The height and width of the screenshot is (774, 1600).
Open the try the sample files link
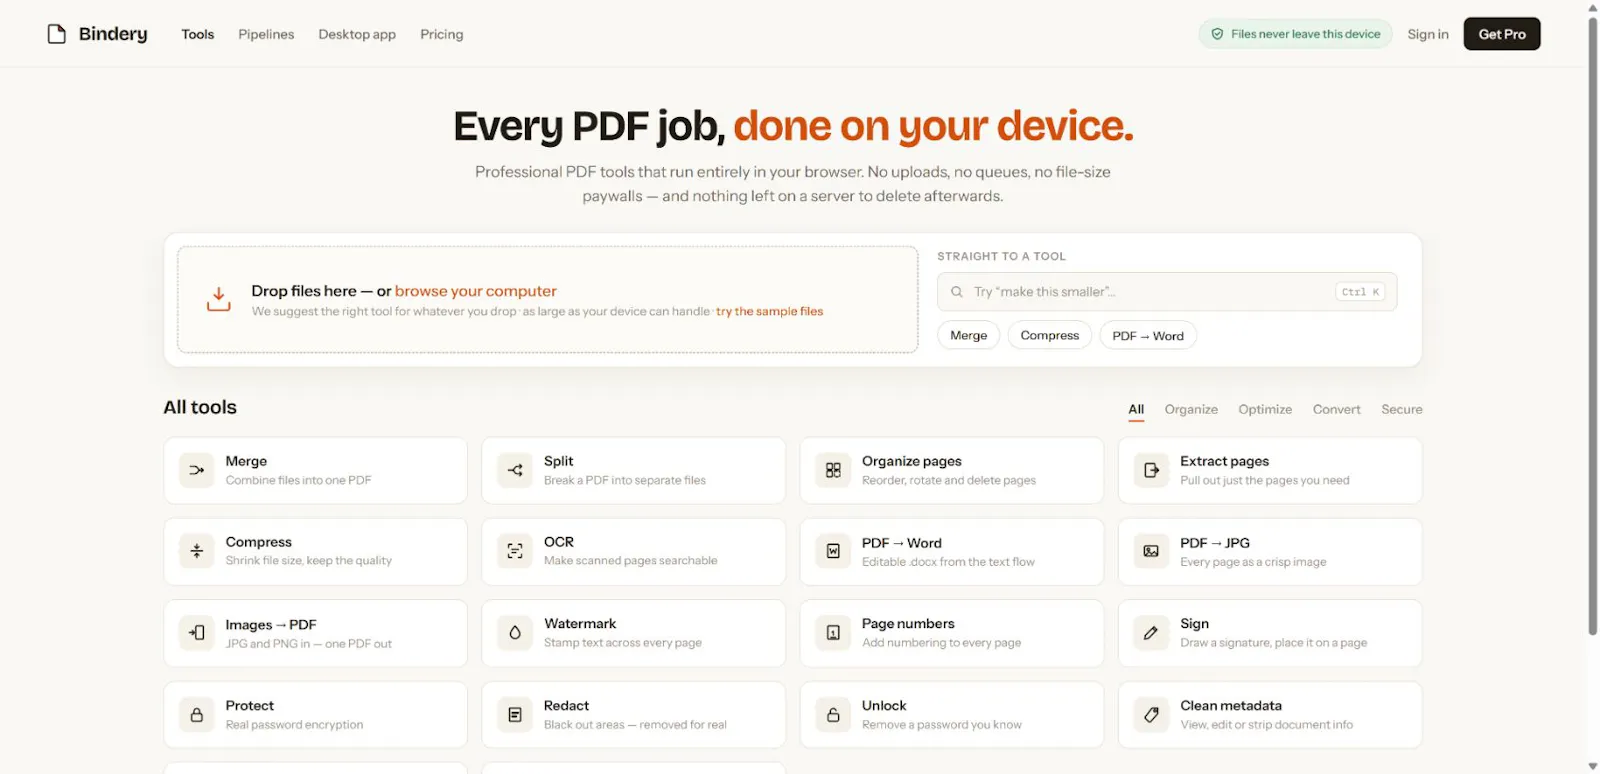click(770, 311)
